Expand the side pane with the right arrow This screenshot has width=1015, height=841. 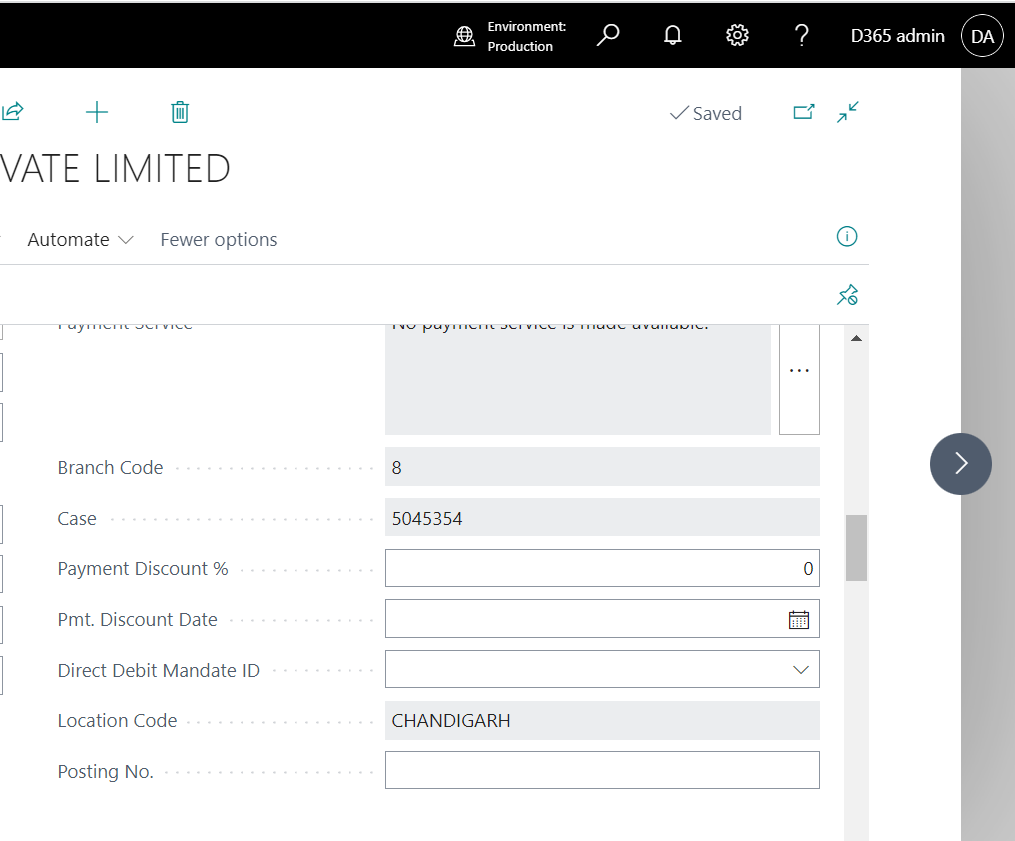pyautogui.click(x=960, y=463)
